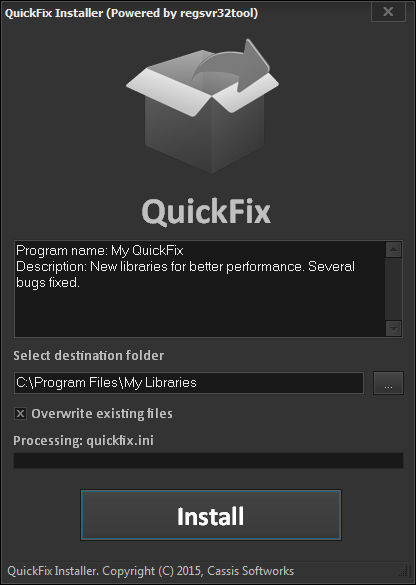Click the description box scroll down arrow
This screenshot has height=585, width=416.
(x=394, y=329)
